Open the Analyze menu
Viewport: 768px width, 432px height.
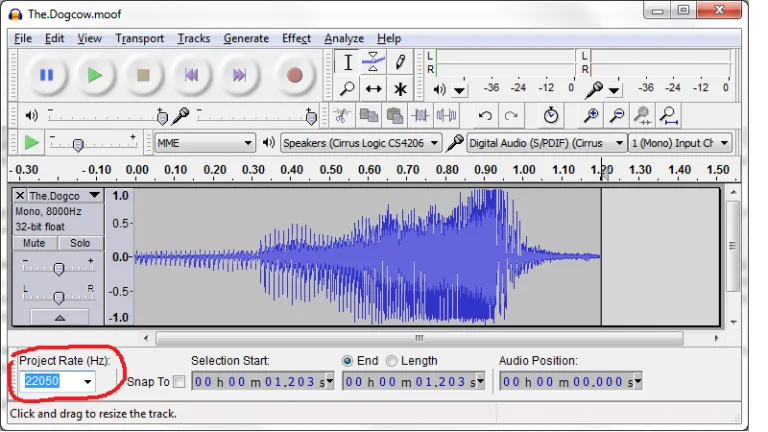pyautogui.click(x=344, y=38)
